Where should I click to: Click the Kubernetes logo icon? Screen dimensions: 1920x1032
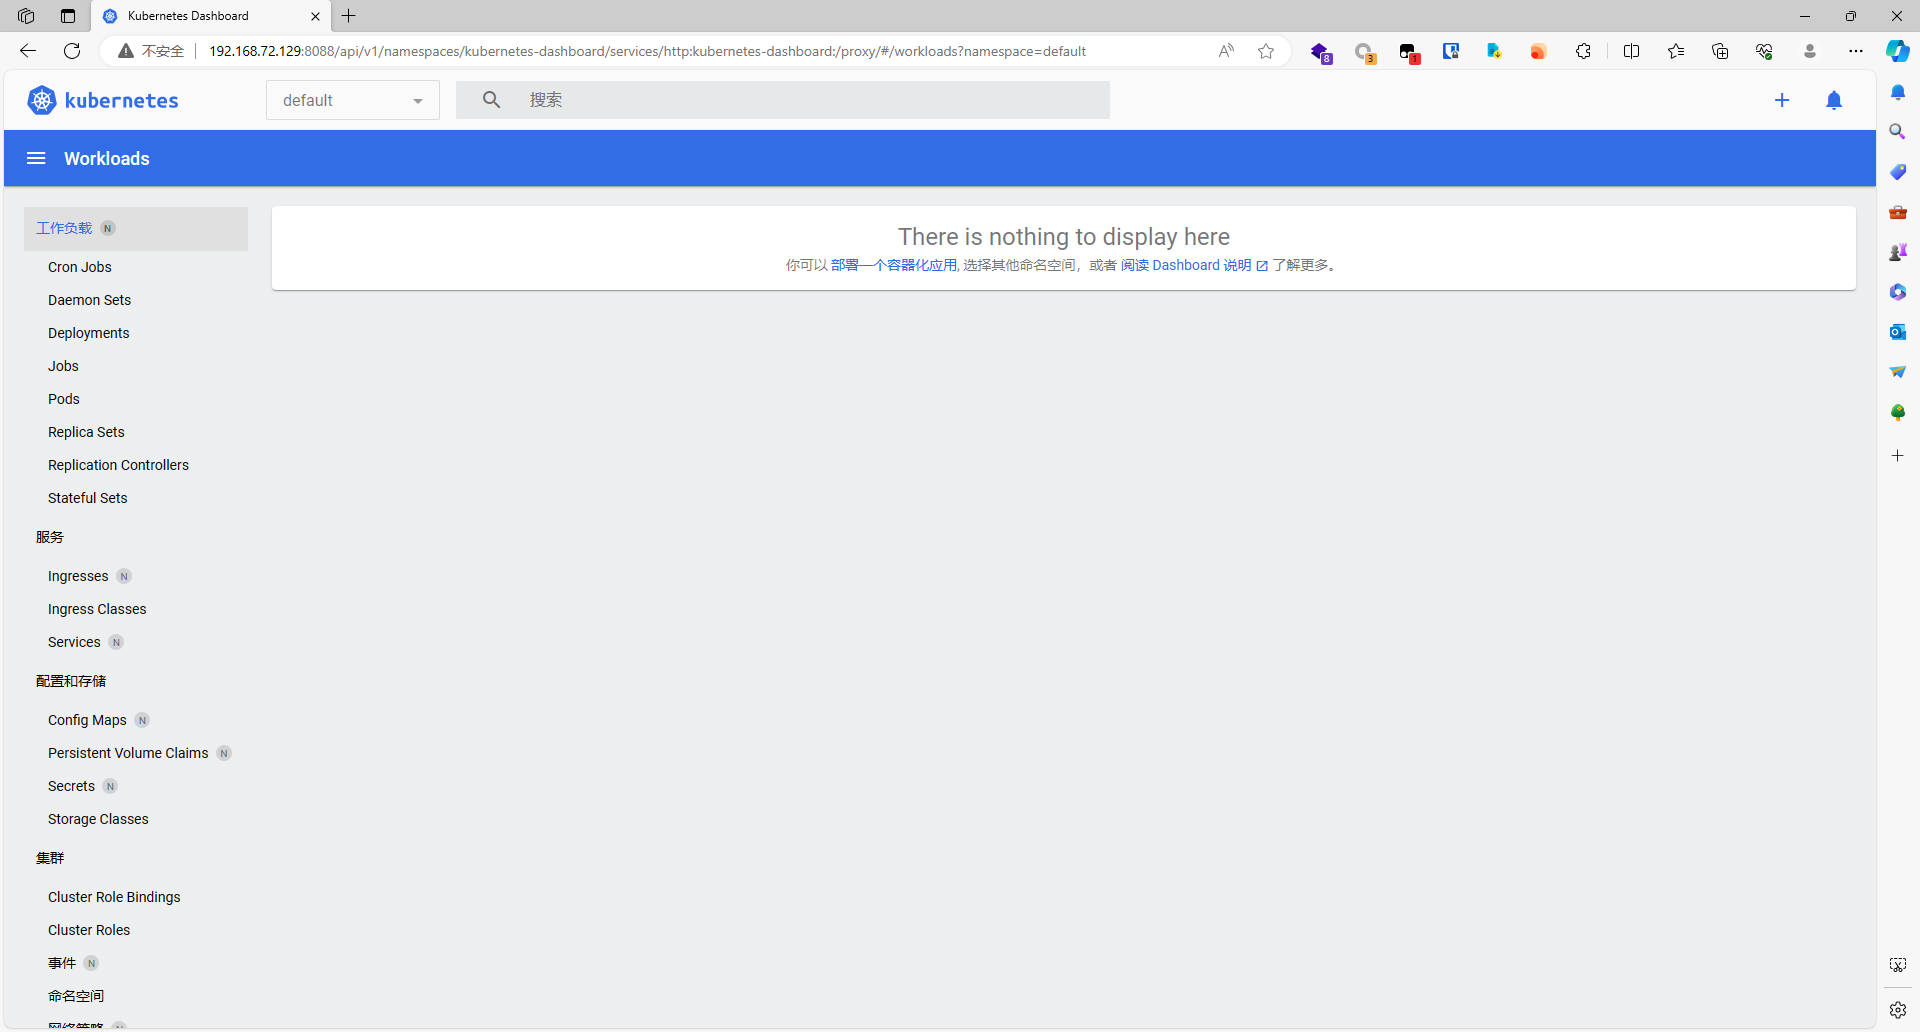click(x=42, y=100)
